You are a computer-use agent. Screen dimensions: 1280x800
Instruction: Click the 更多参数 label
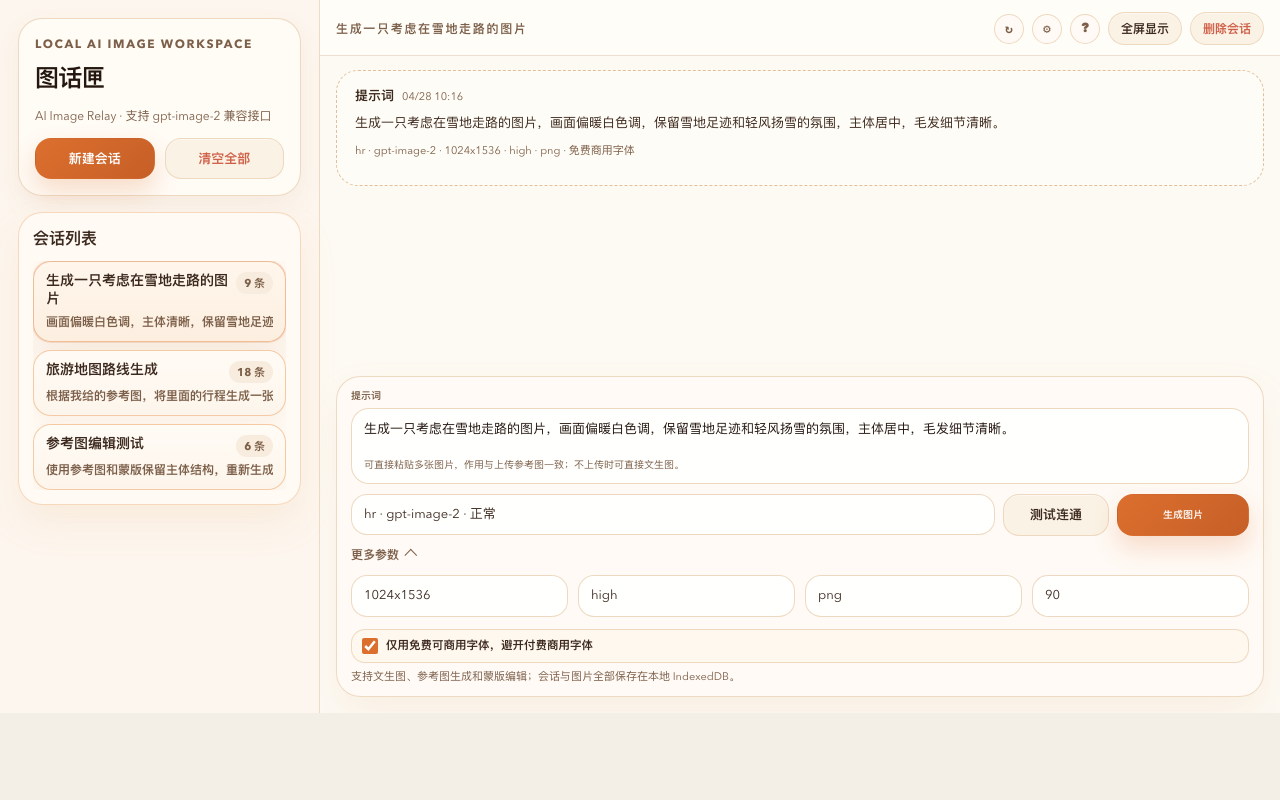[x=375, y=554]
